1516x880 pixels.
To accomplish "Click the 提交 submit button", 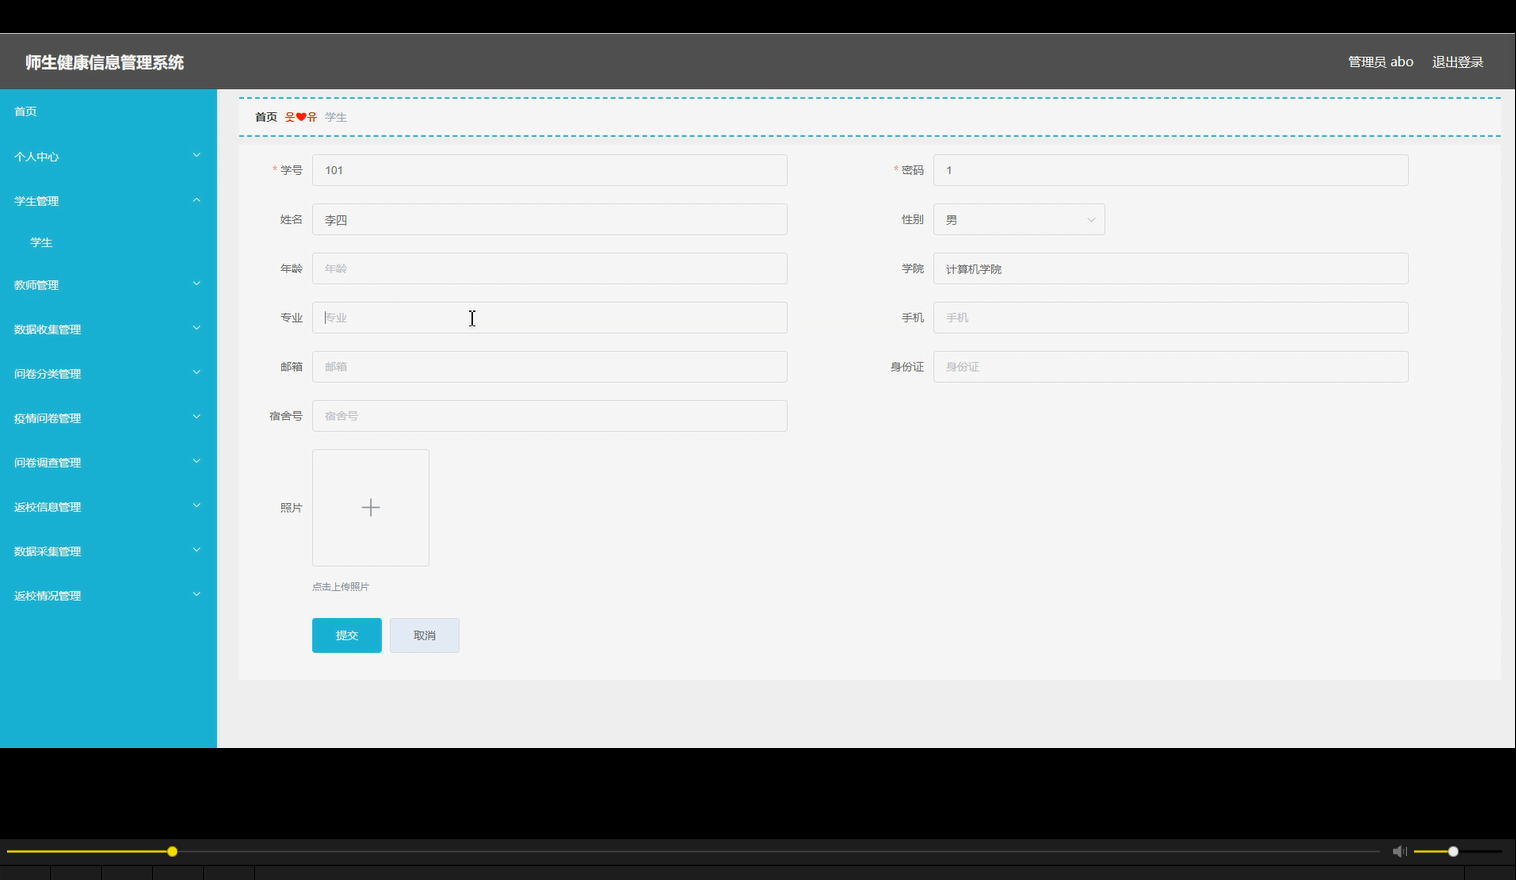I will [x=346, y=635].
